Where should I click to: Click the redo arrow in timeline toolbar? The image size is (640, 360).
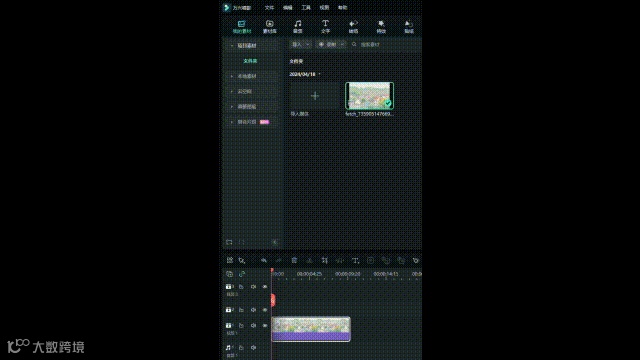click(278, 260)
